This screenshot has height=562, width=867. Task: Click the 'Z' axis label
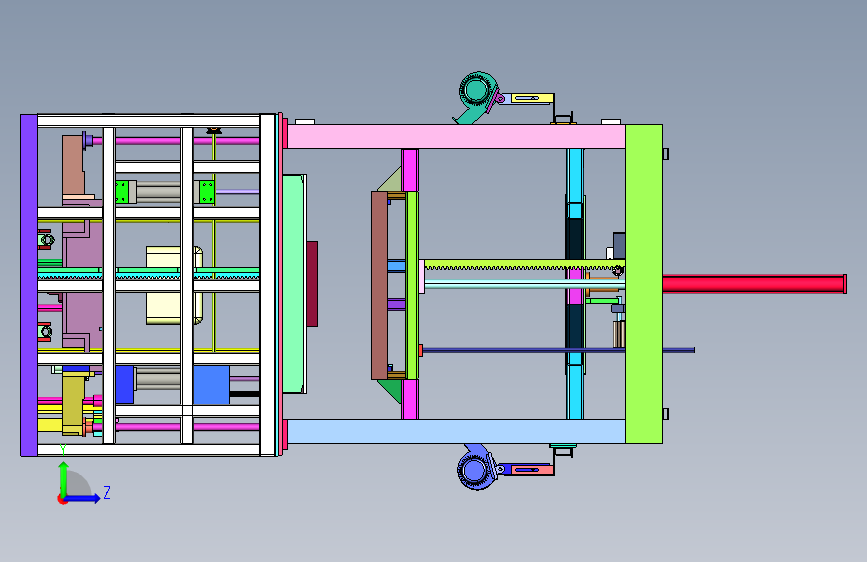[x=107, y=492]
